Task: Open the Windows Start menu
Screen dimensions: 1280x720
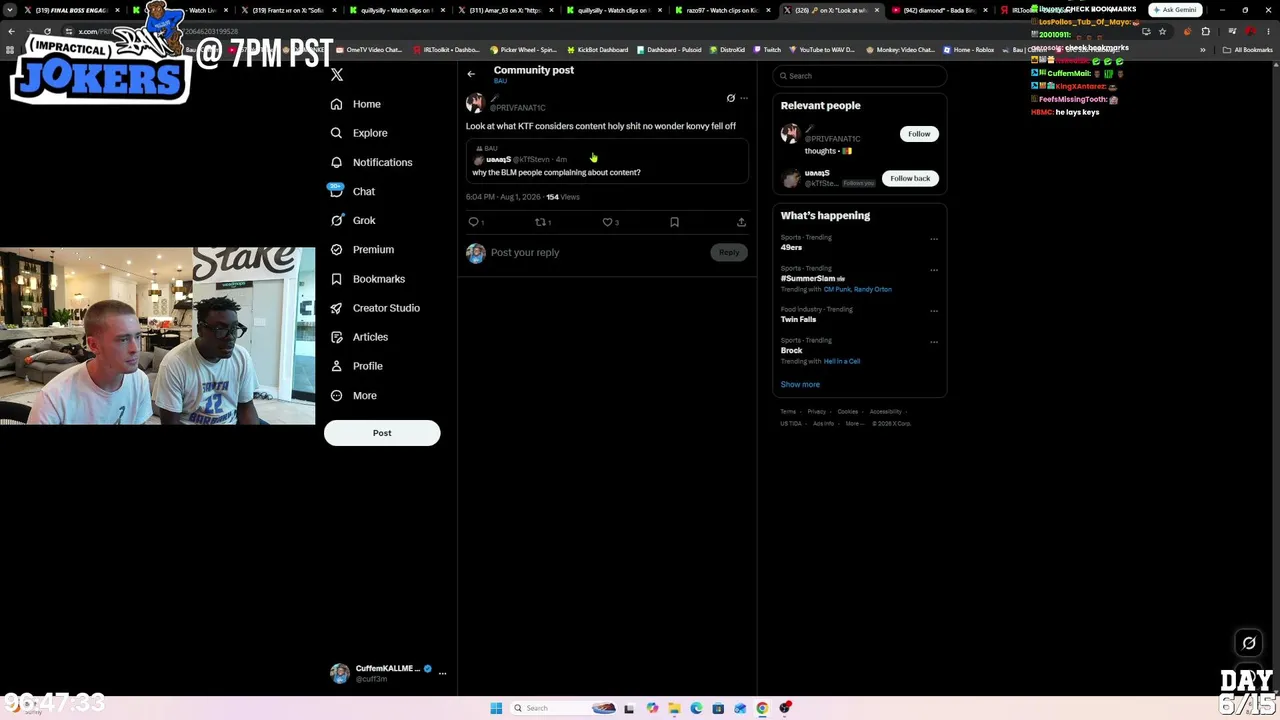Action: 496,708
